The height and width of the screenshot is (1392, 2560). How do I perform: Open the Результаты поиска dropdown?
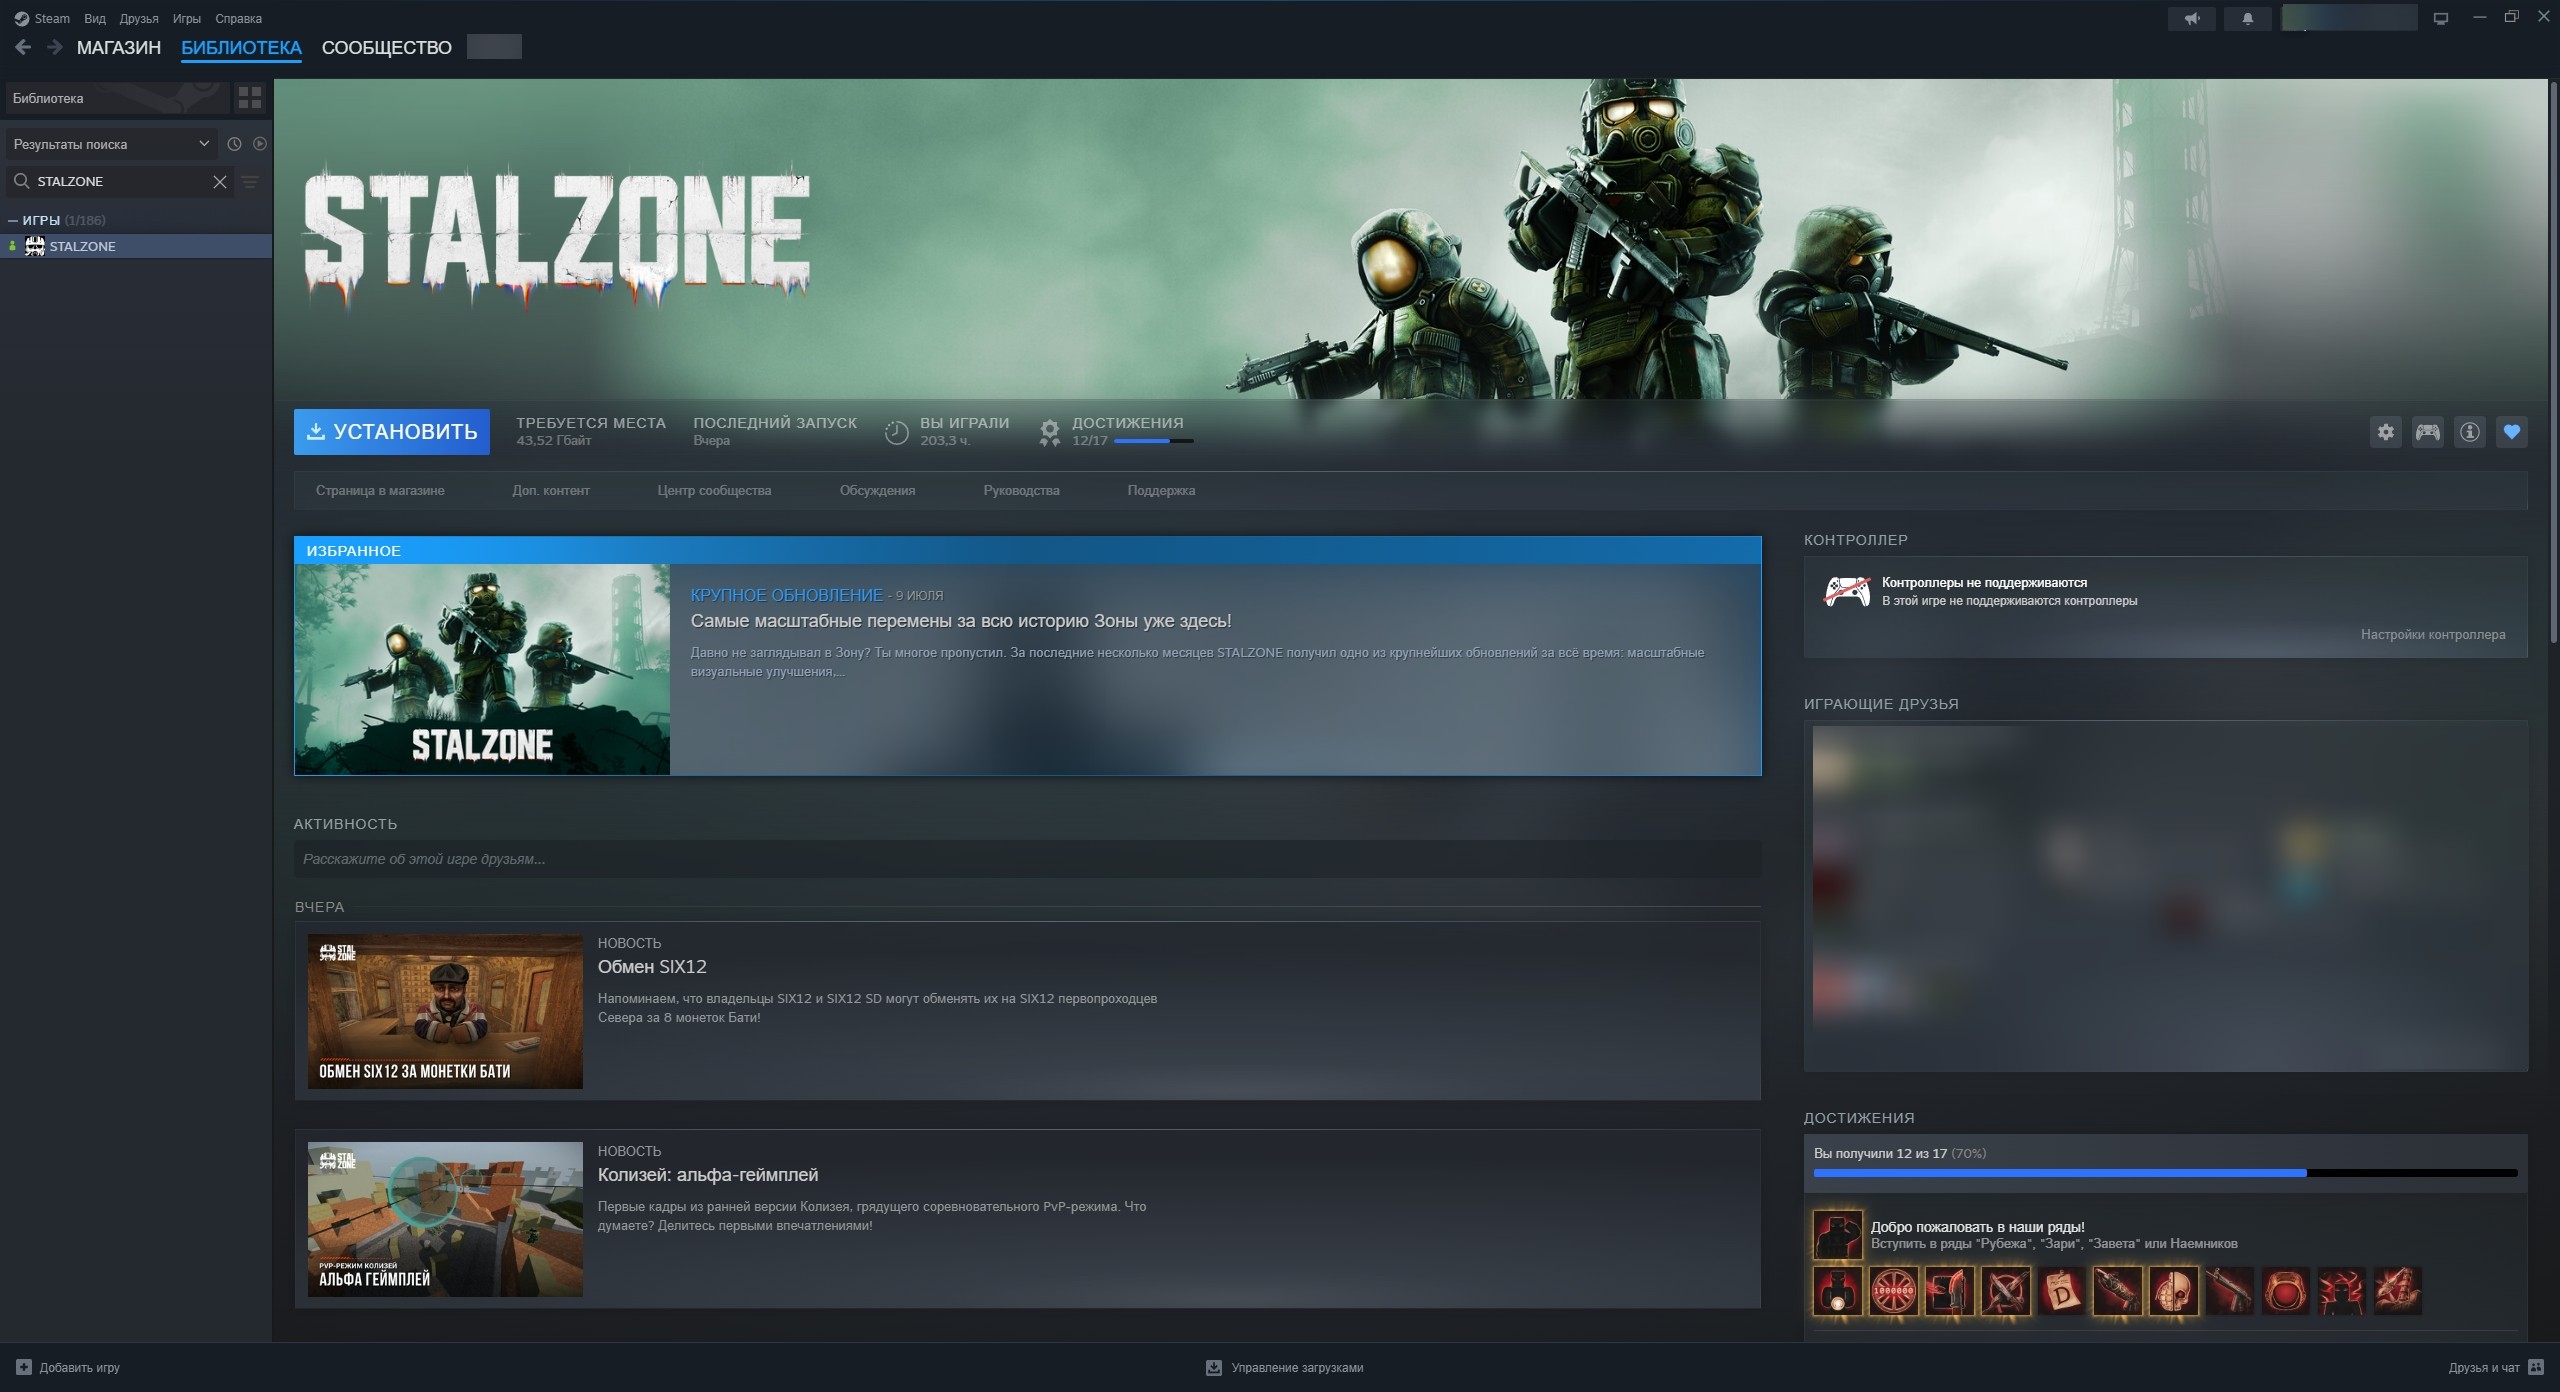pyautogui.click(x=110, y=144)
